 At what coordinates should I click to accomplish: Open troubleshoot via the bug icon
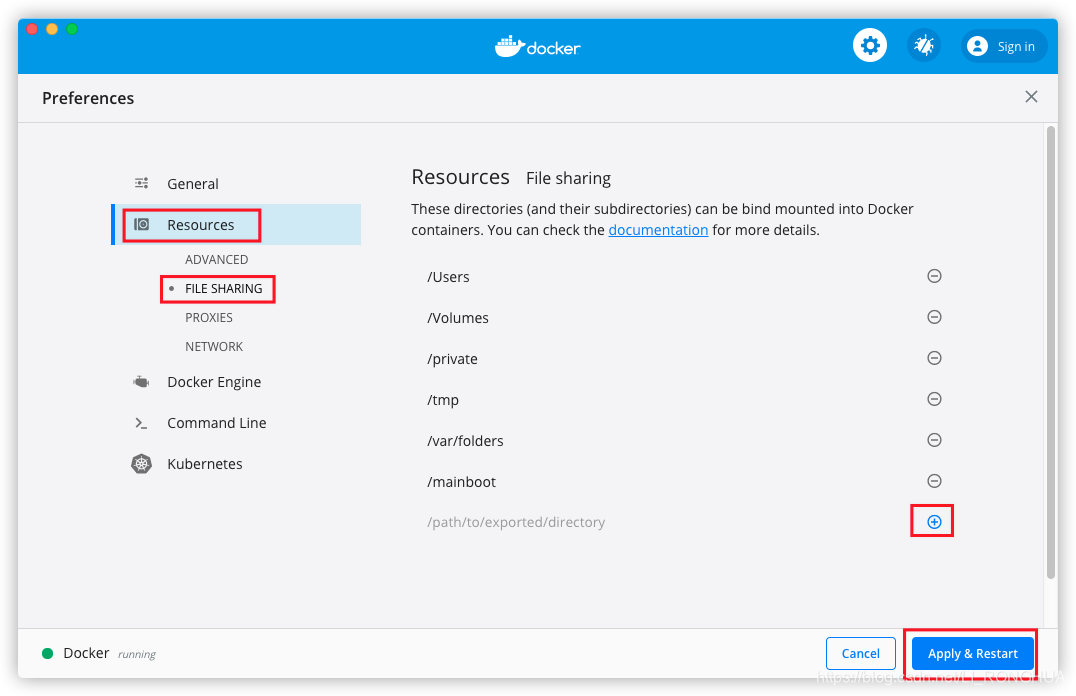pyautogui.click(x=924, y=46)
